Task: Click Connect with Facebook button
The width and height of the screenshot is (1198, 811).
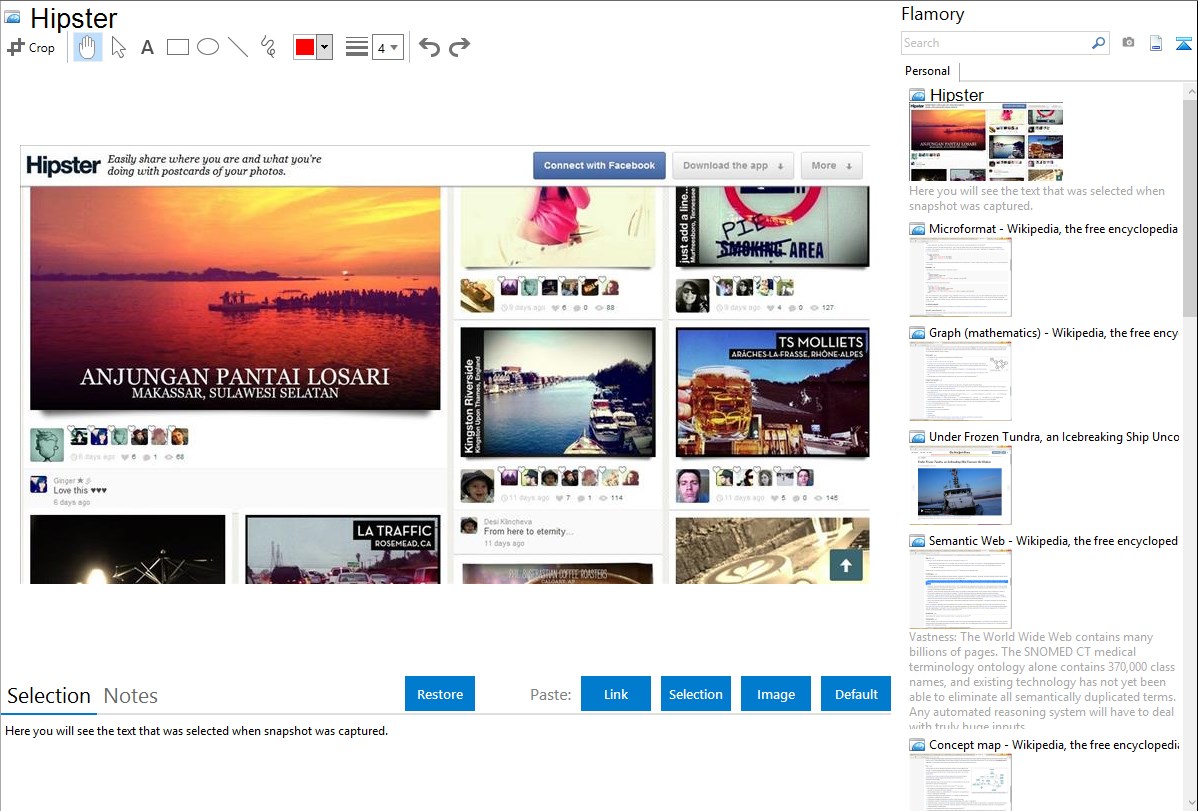Action: tap(599, 165)
